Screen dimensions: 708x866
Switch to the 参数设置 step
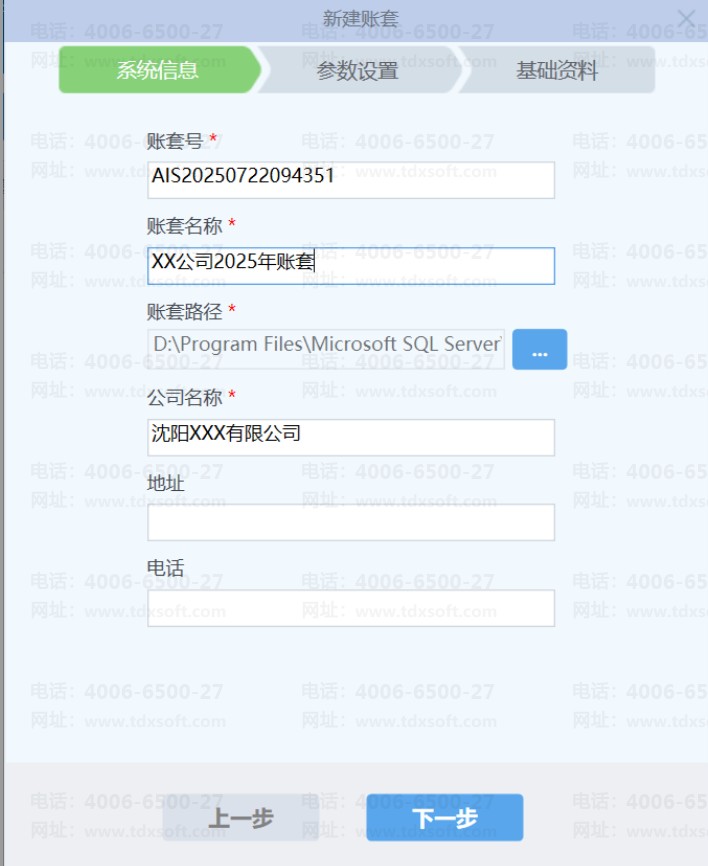point(359,70)
